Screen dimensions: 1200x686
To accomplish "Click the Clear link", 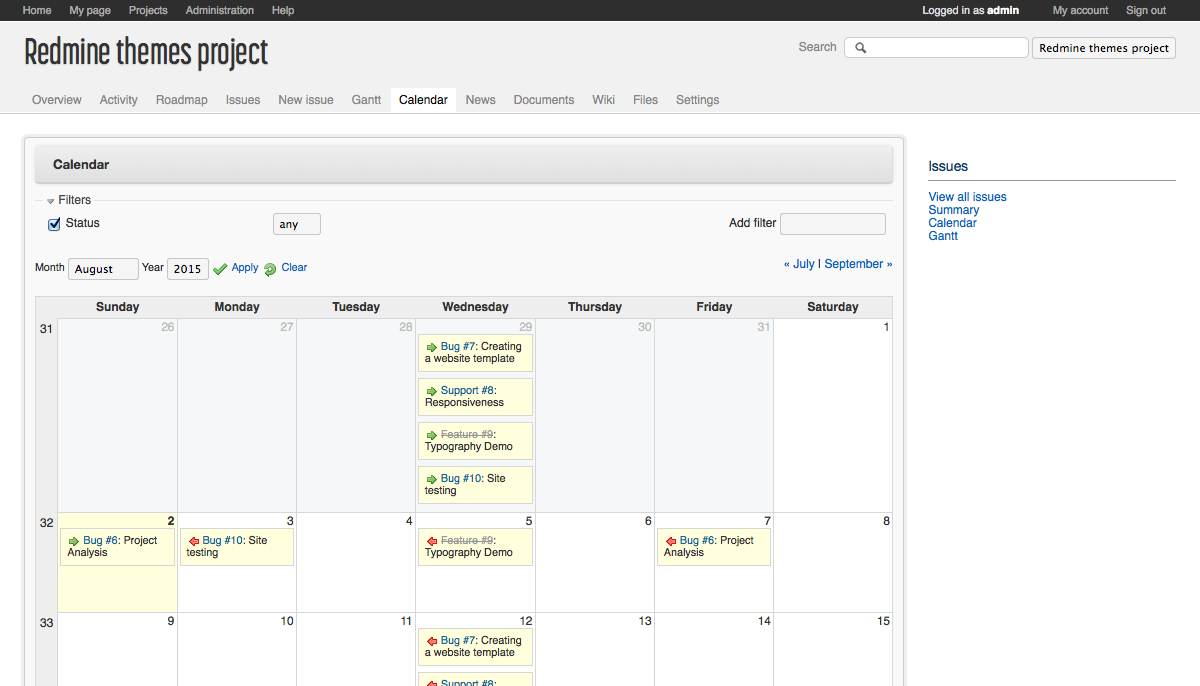I will click(294, 268).
